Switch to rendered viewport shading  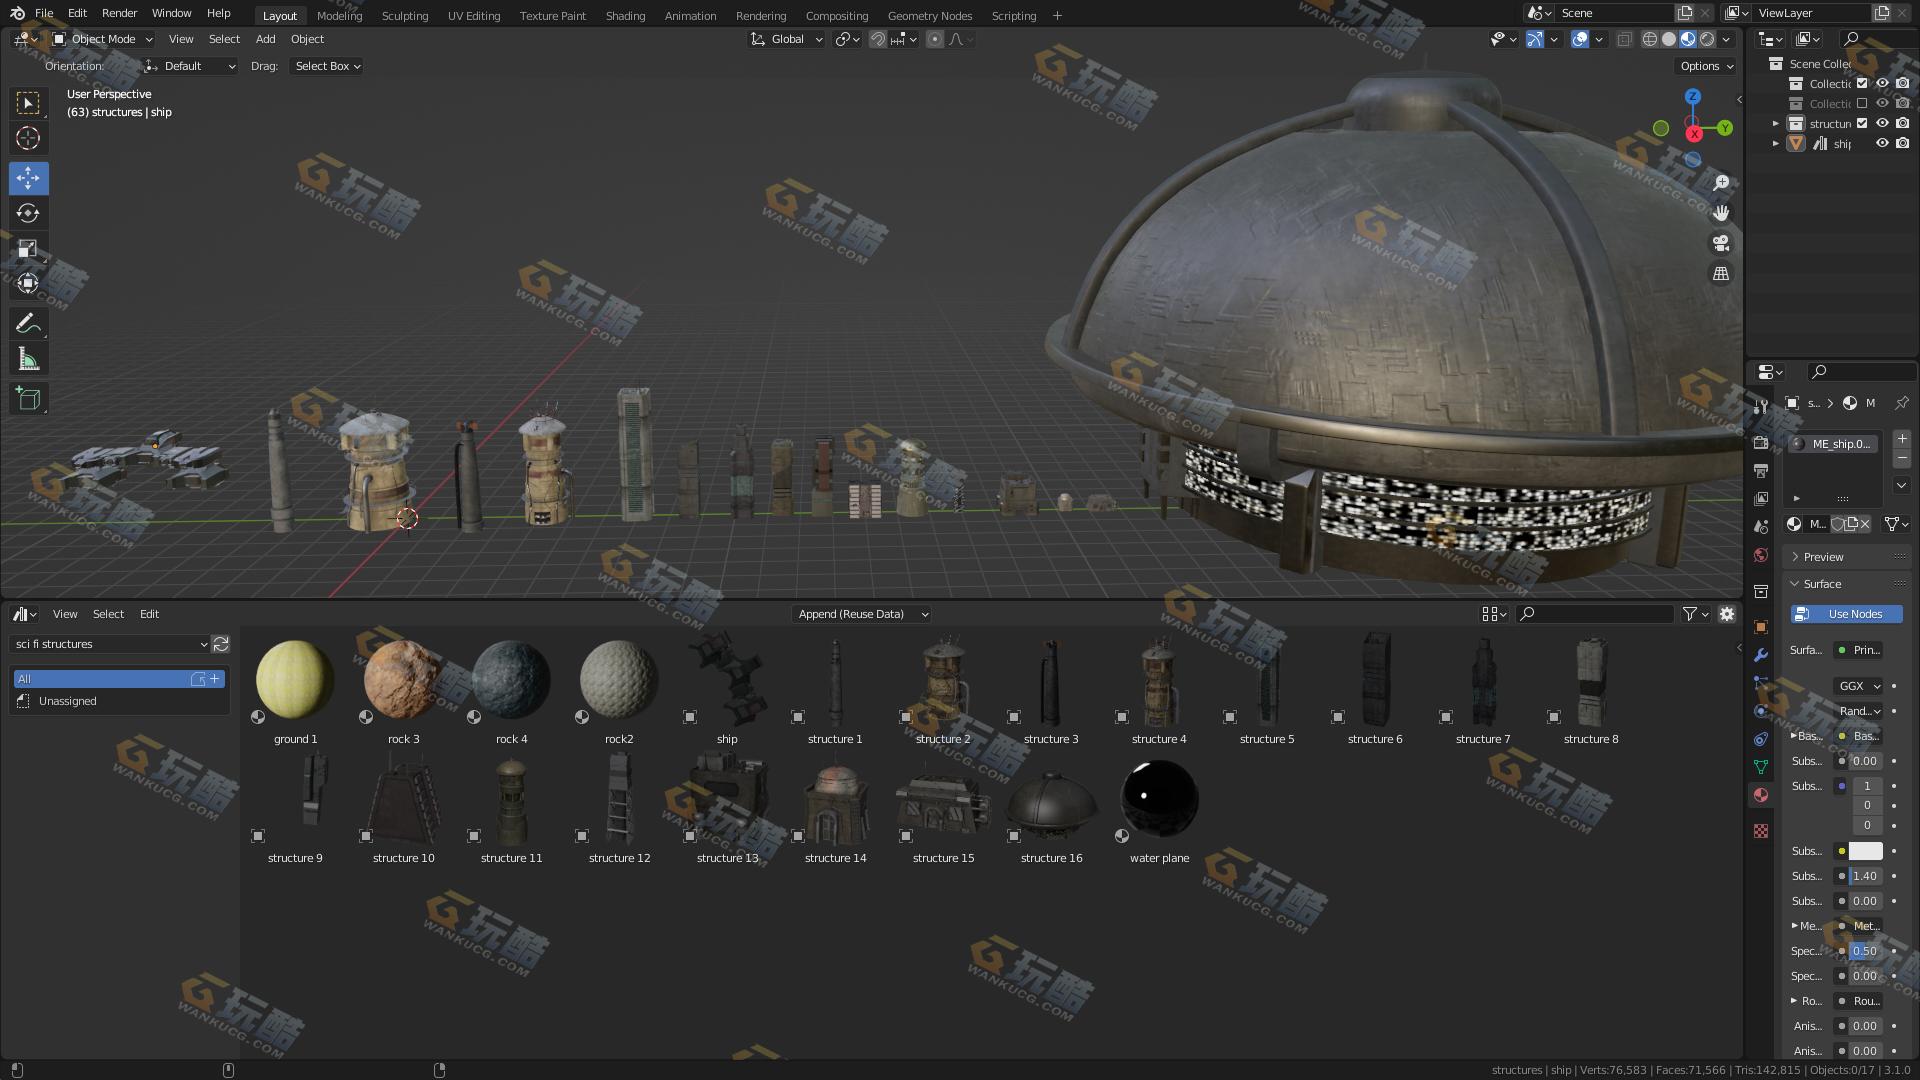point(1707,39)
